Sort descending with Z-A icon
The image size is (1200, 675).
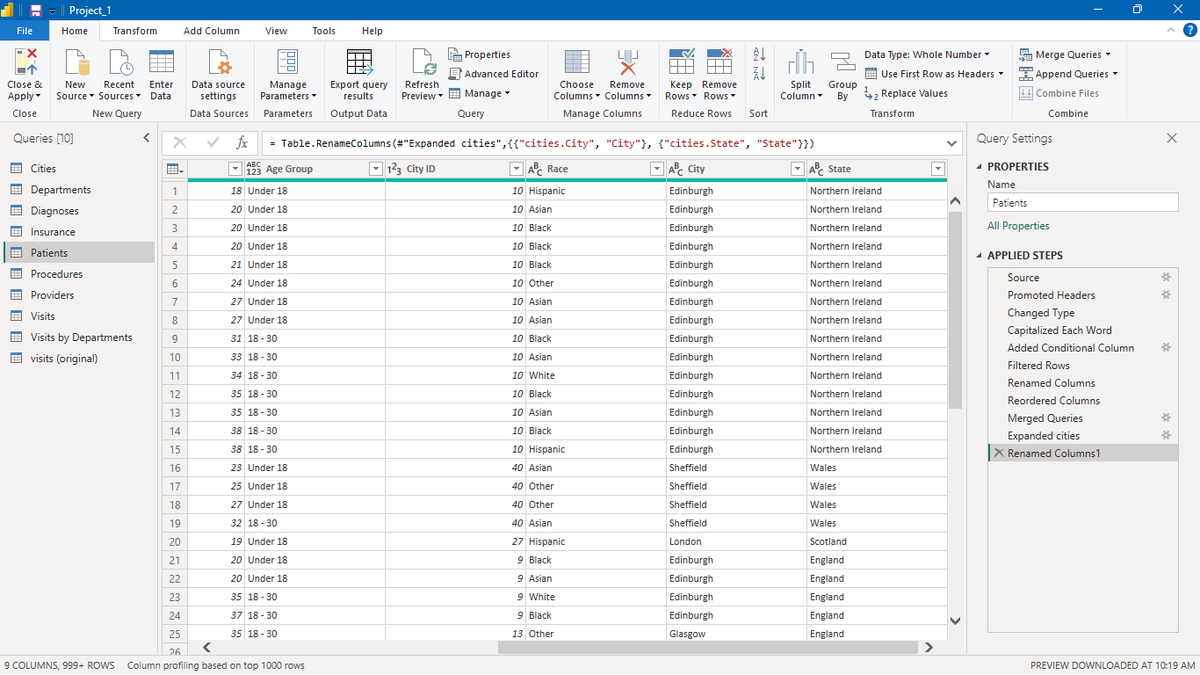pyautogui.click(x=758, y=74)
